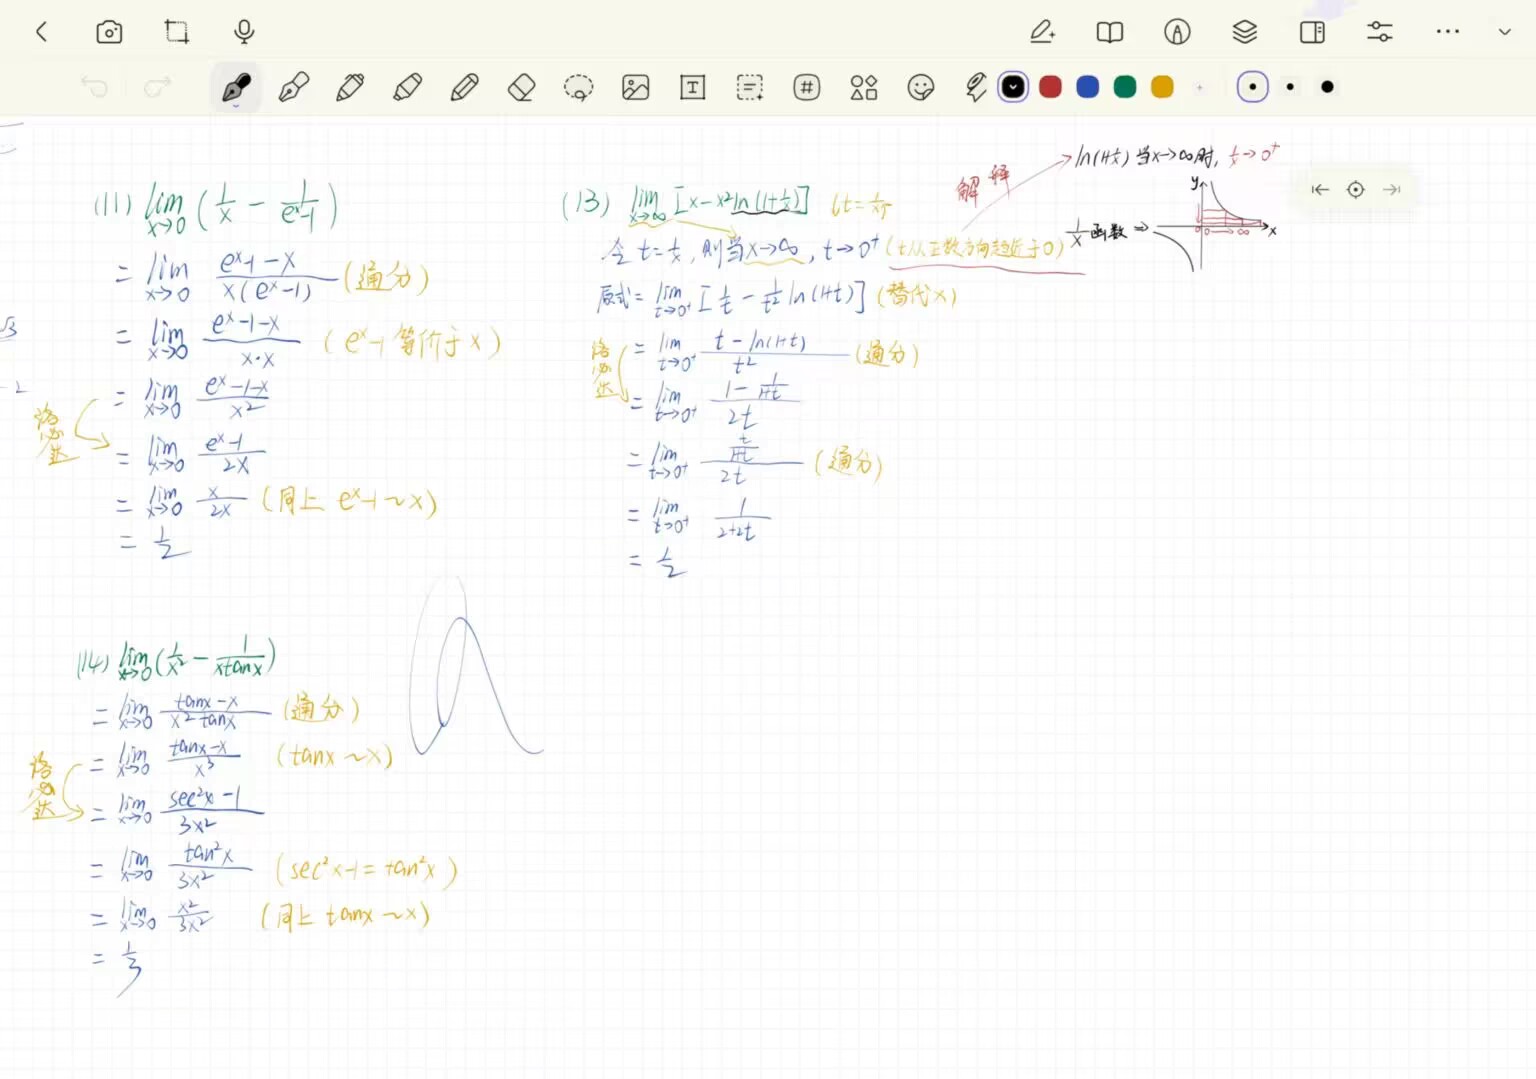Select the text box tool
The height and width of the screenshot is (1079, 1536).
pos(692,88)
